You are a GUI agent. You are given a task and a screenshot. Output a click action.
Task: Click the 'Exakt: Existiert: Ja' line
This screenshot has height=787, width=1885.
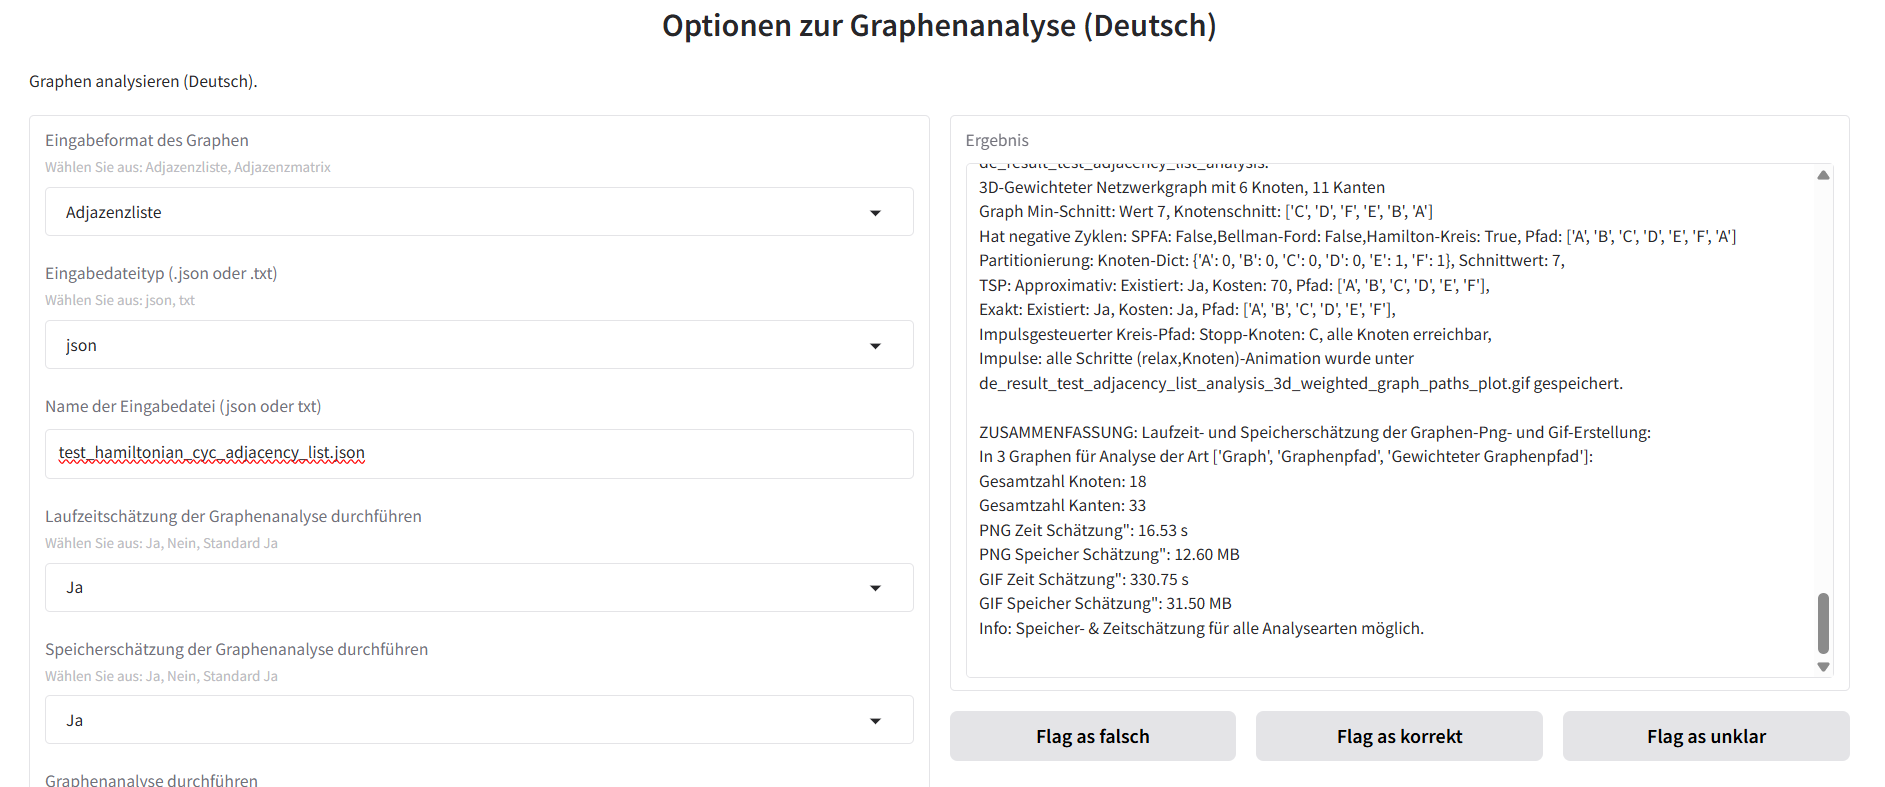click(1187, 309)
